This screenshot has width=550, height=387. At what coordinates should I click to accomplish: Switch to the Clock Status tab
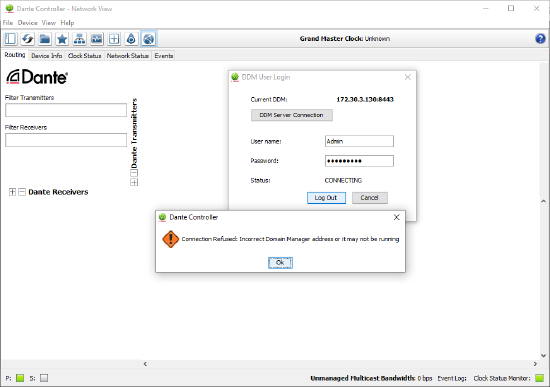(x=84, y=56)
